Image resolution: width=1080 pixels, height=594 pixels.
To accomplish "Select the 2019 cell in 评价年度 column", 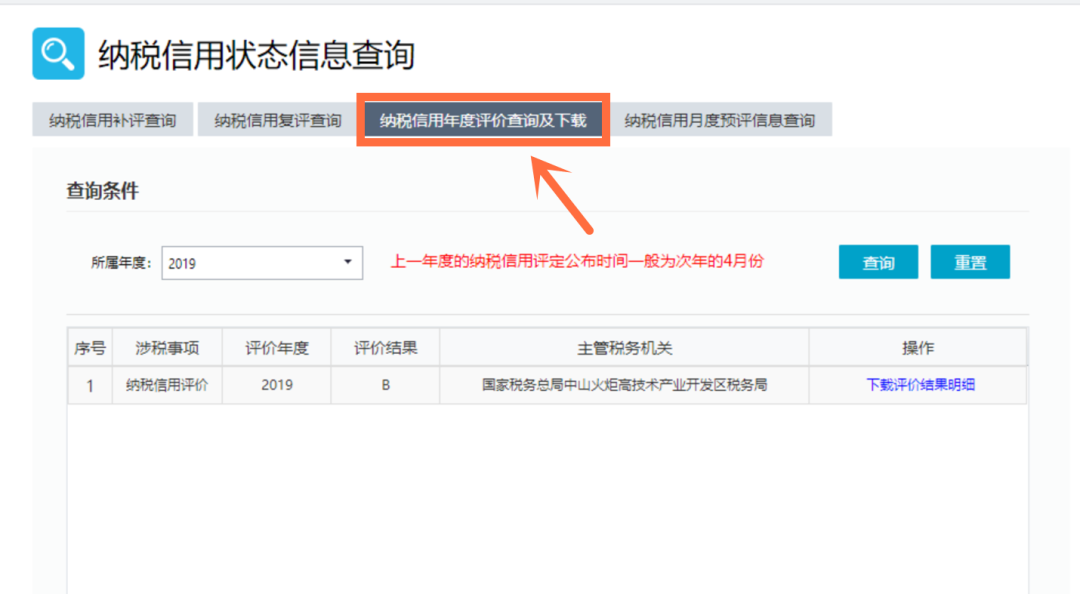I will [277, 385].
